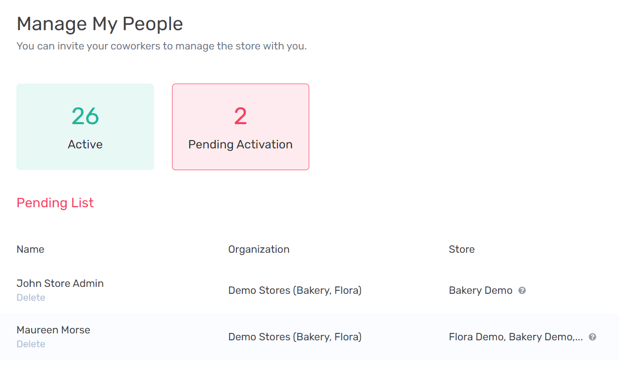Click Demo Stores organization in Maureen's row
Screen dimensions: 619x368
click(295, 337)
